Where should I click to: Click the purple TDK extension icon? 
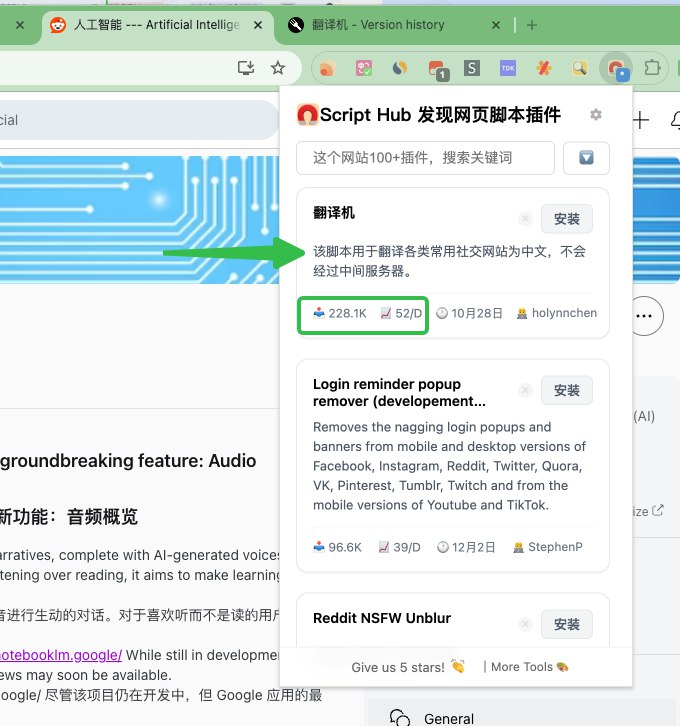(508, 68)
